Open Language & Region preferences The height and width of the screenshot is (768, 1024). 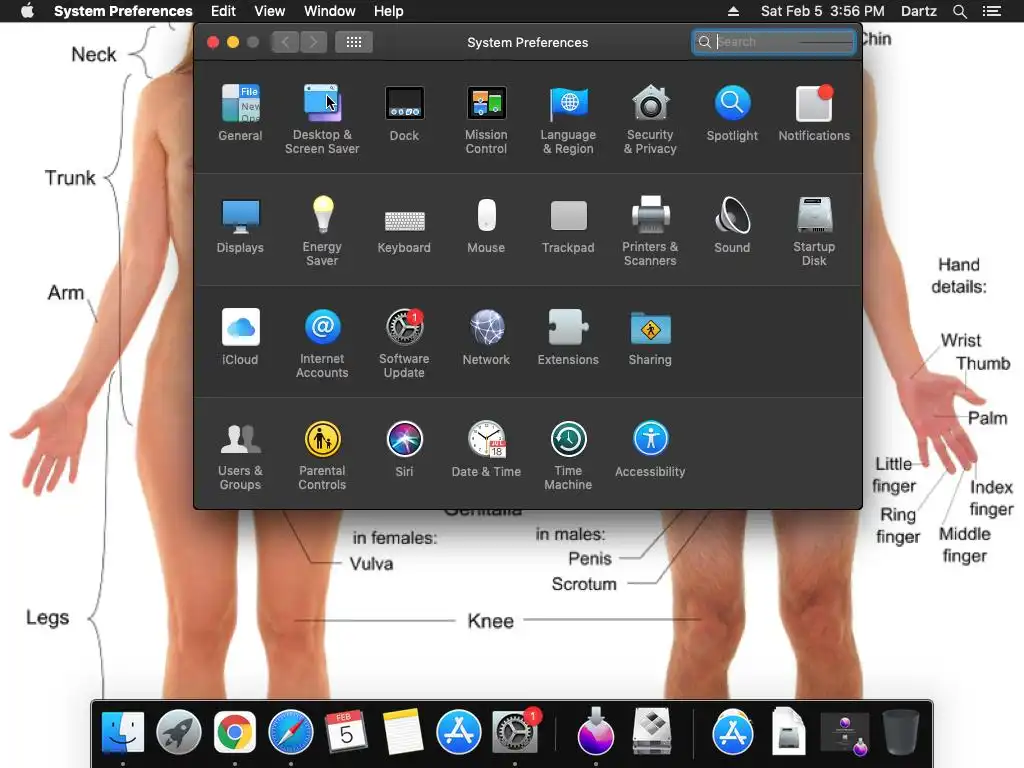(x=568, y=120)
